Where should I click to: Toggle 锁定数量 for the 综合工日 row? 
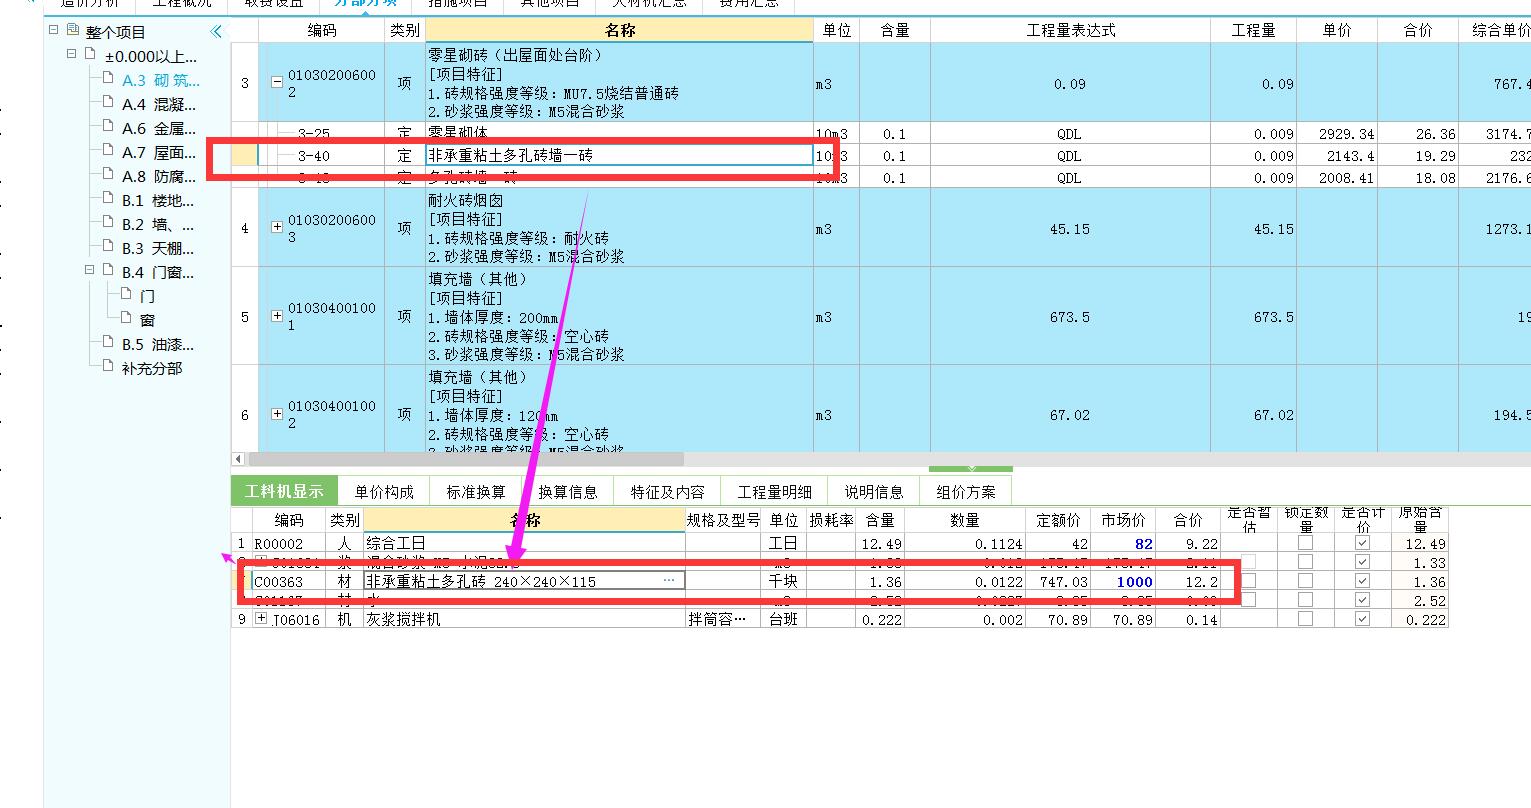[x=1305, y=543]
